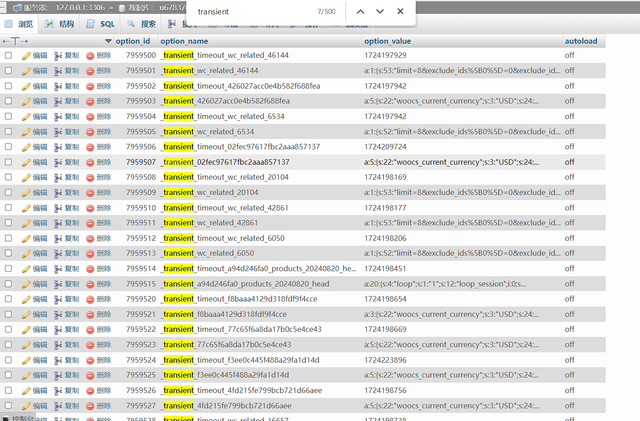Sort by the option_id column header
640x421 pixels.
(x=133, y=41)
